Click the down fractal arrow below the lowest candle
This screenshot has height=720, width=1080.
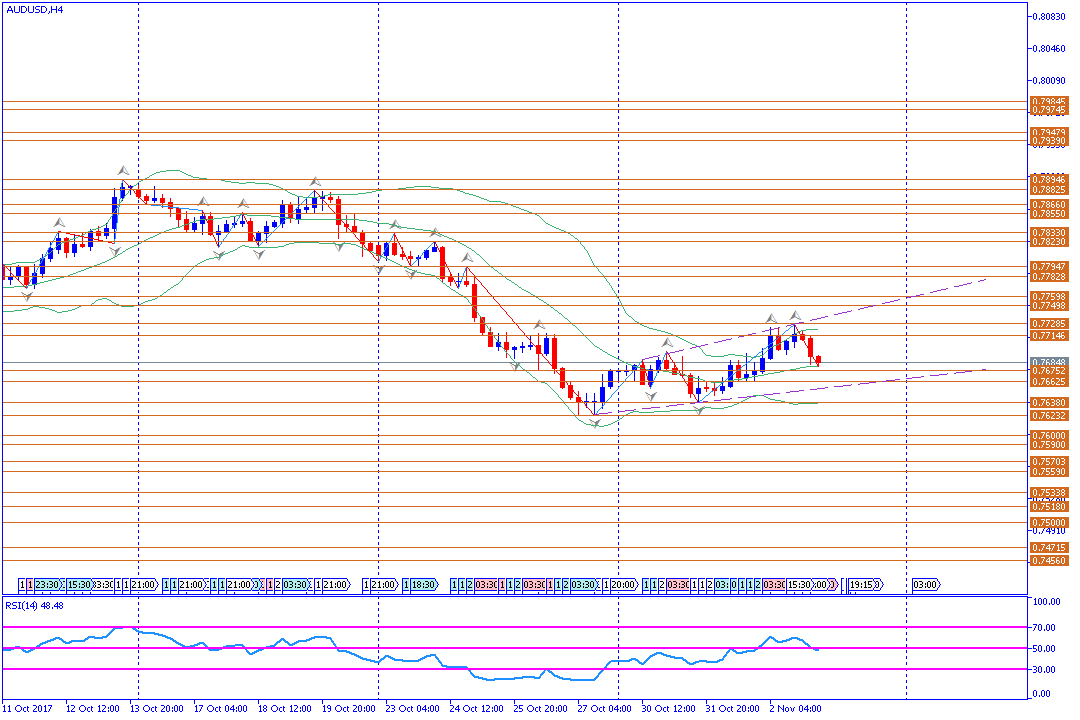coord(596,423)
